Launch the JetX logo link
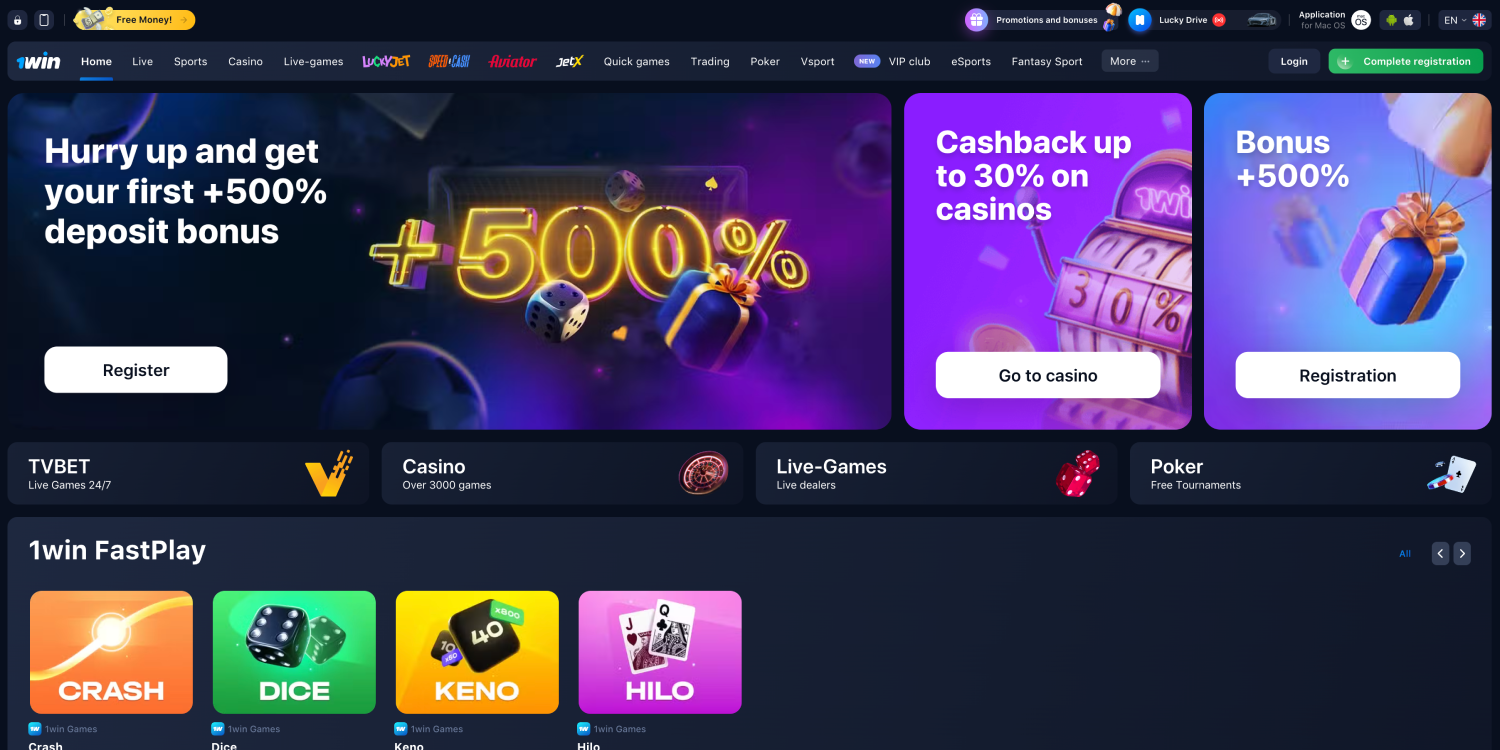1500x750 pixels. (569, 61)
